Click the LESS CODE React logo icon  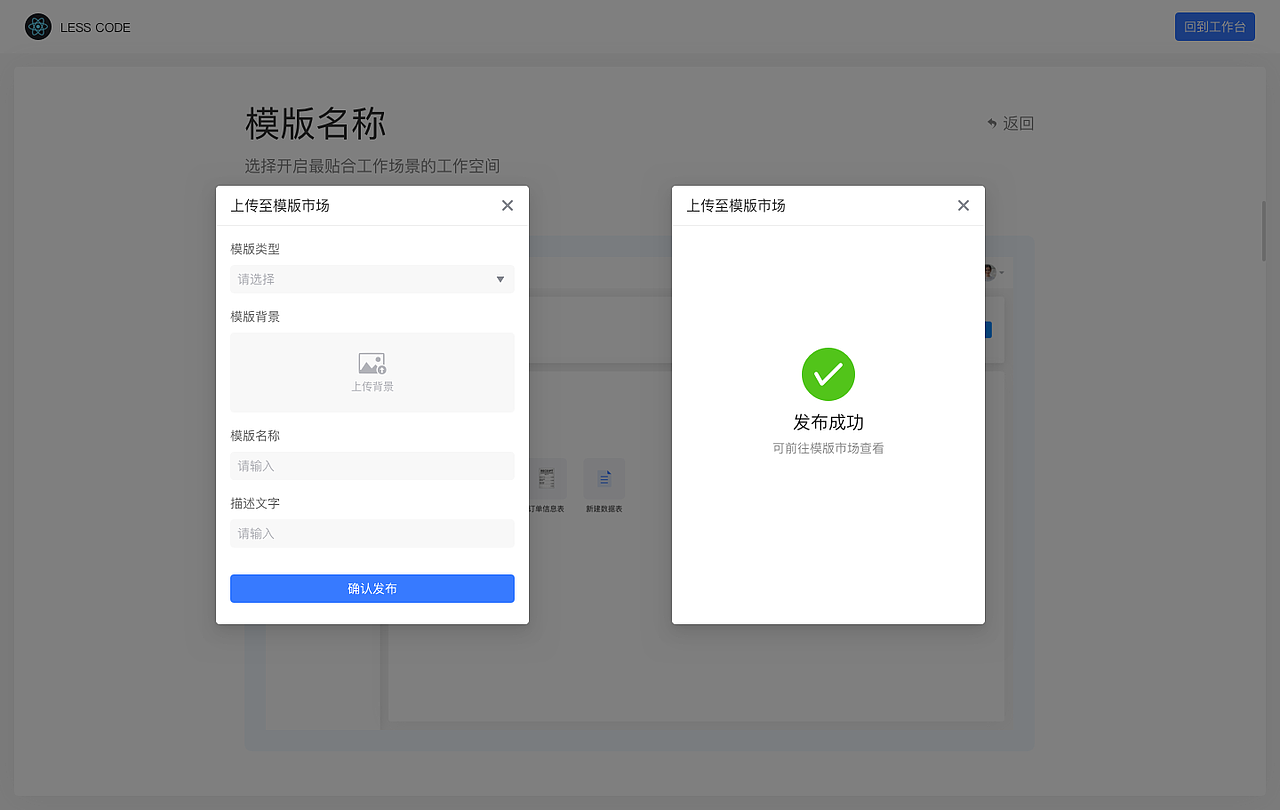tap(38, 26)
